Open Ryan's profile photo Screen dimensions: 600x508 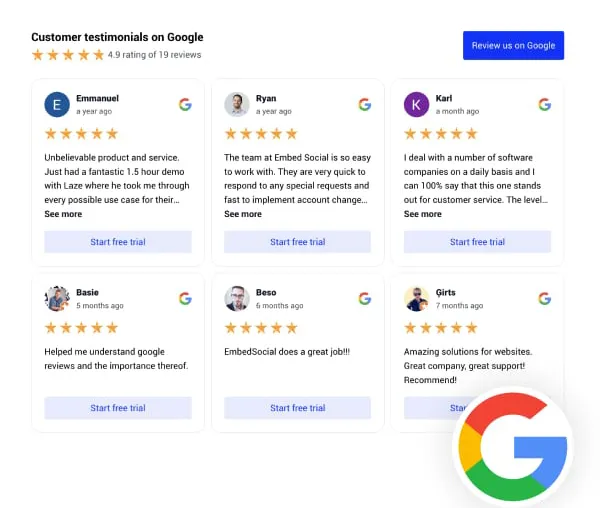pyautogui.click(x=237, y=104)
